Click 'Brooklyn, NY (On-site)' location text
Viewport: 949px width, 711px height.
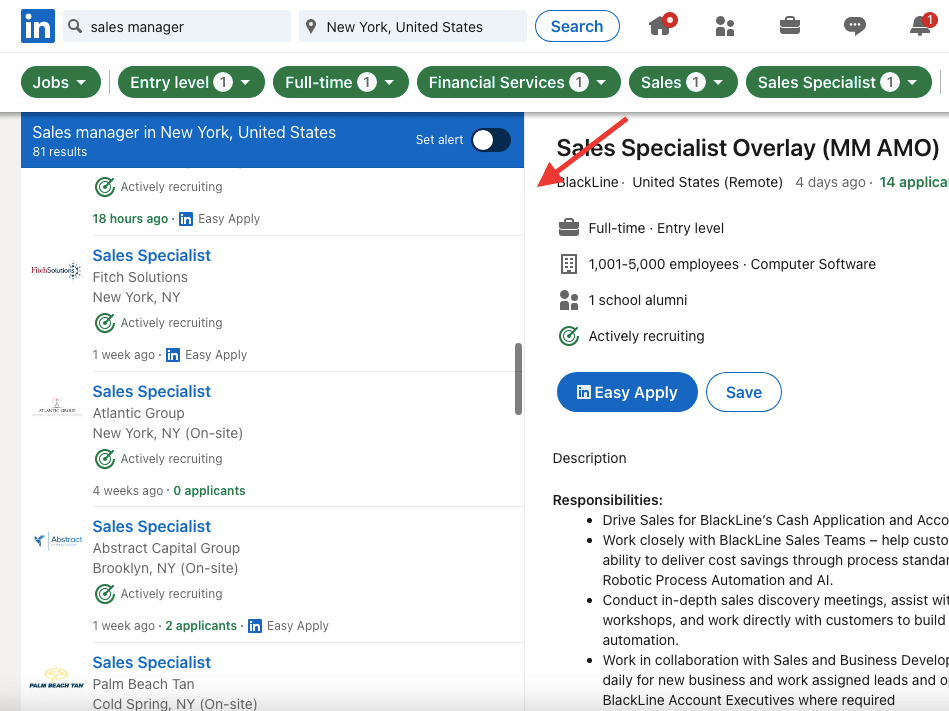click(165, 568)
